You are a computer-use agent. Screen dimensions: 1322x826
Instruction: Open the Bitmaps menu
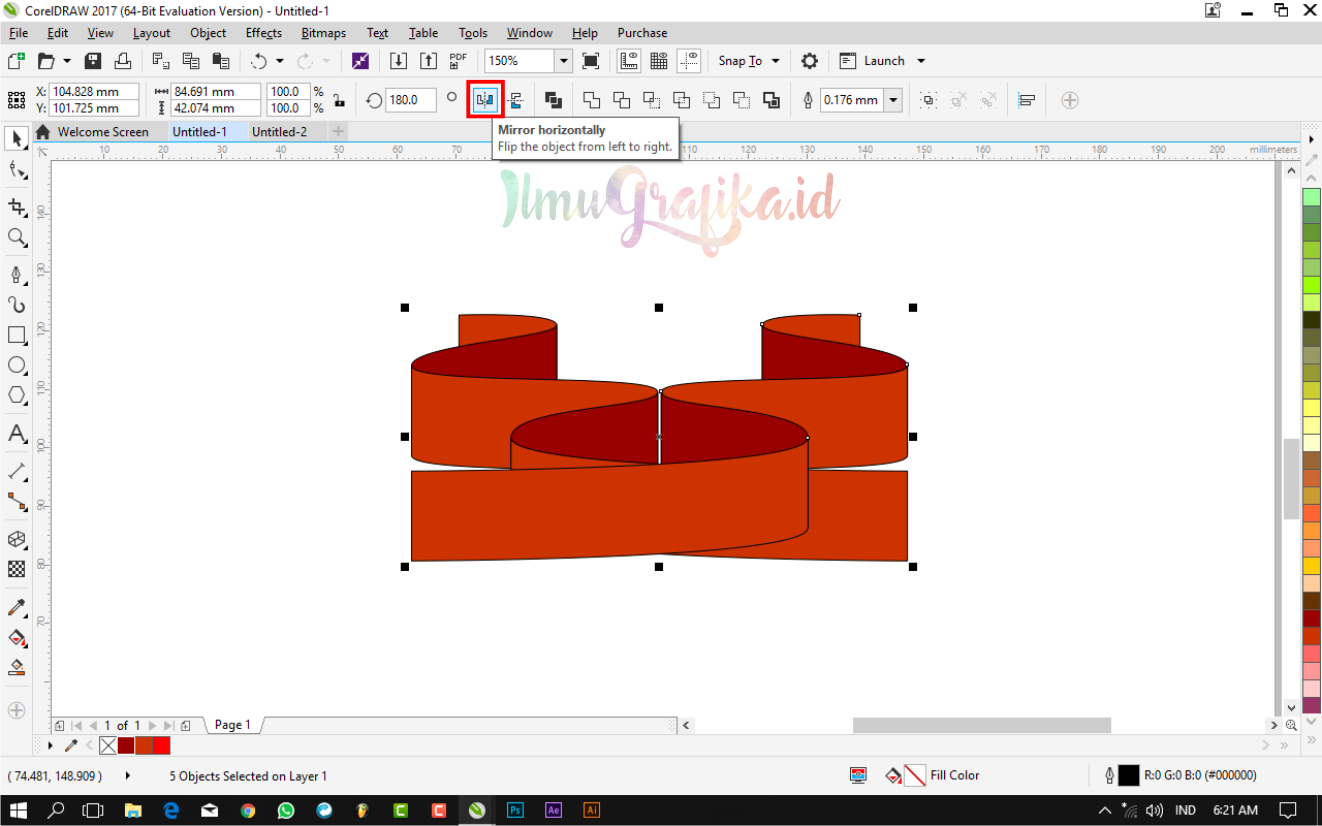[323, 32]
